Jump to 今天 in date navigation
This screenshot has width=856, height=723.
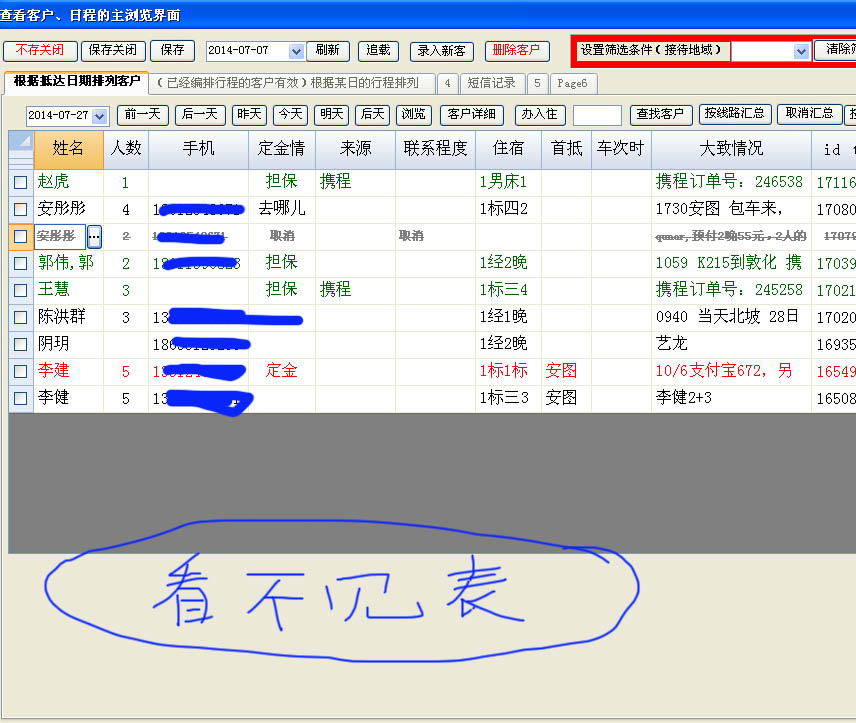click(290, 114)
